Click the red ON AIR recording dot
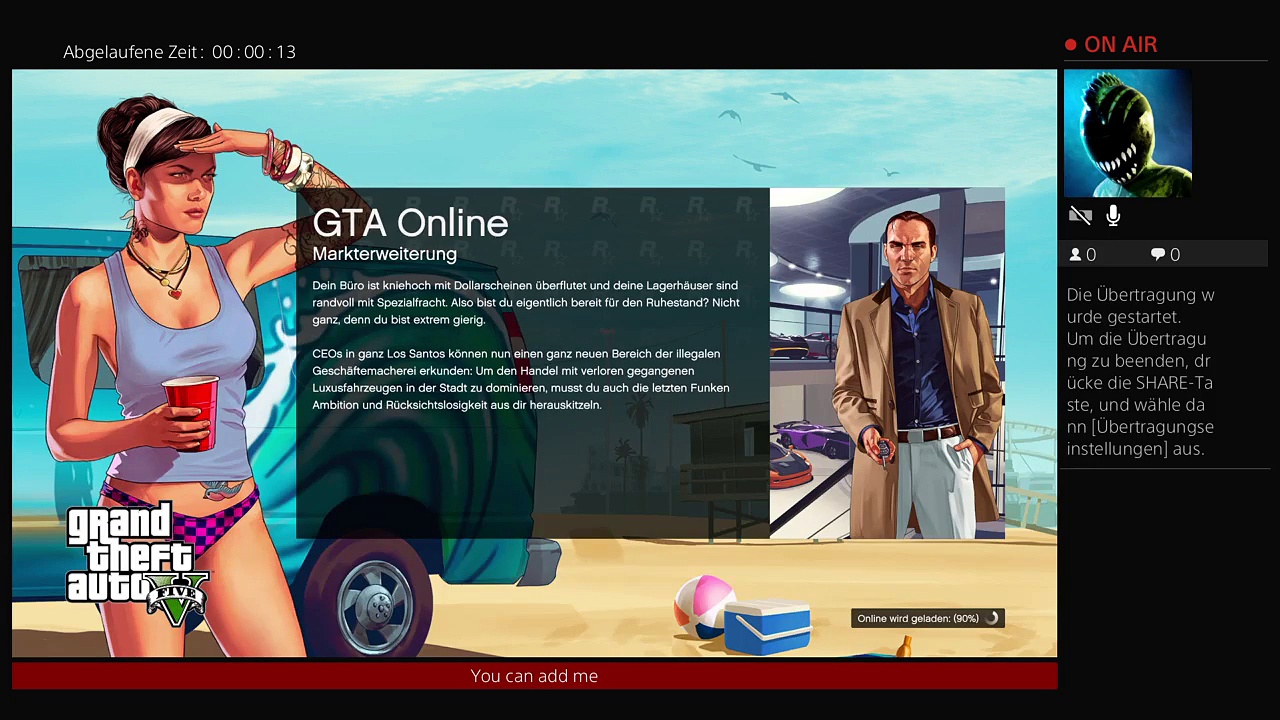Image resolution: width=1280 pixels, height=720 pixels. click(x=1071, y=45)
